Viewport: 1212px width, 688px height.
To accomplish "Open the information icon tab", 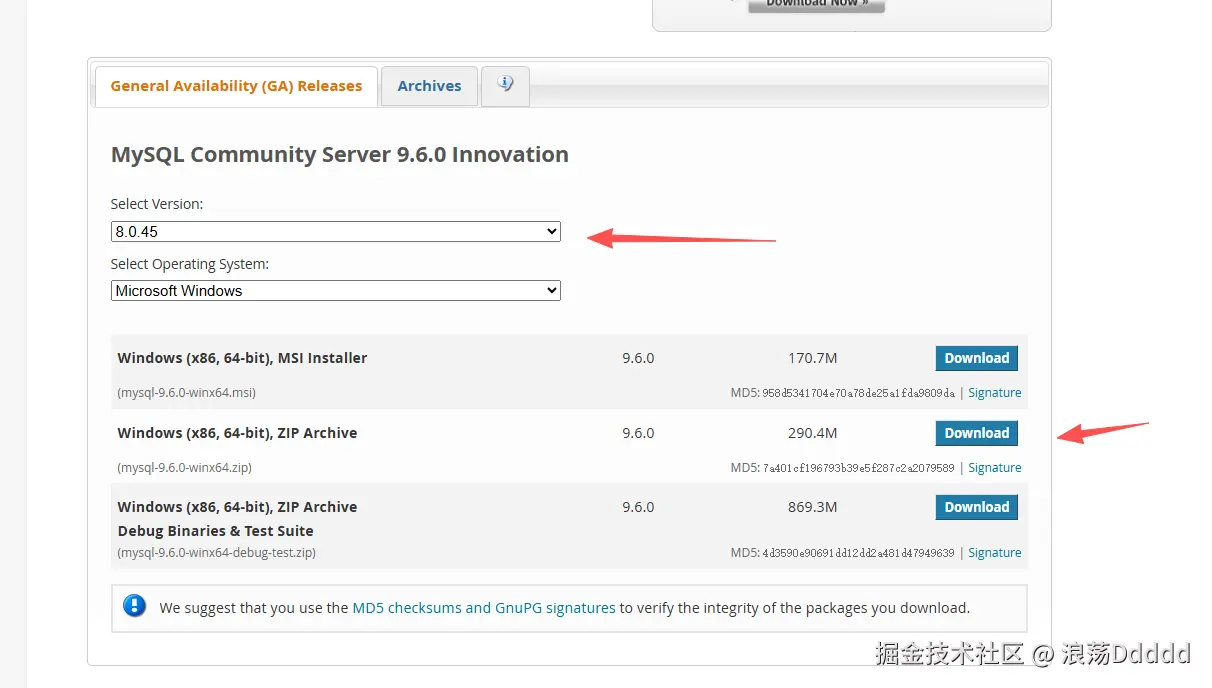I will (x=505, y=86).
